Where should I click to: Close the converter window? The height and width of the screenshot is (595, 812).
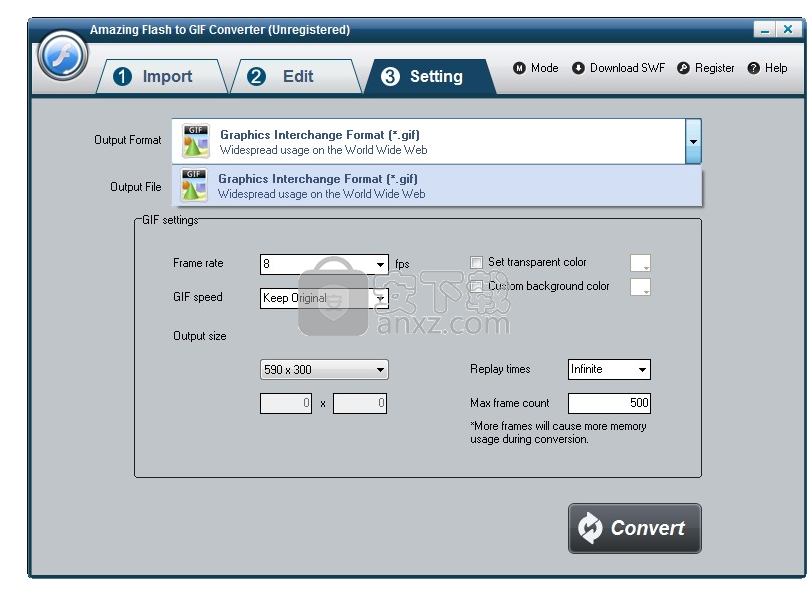pos(788,30)
